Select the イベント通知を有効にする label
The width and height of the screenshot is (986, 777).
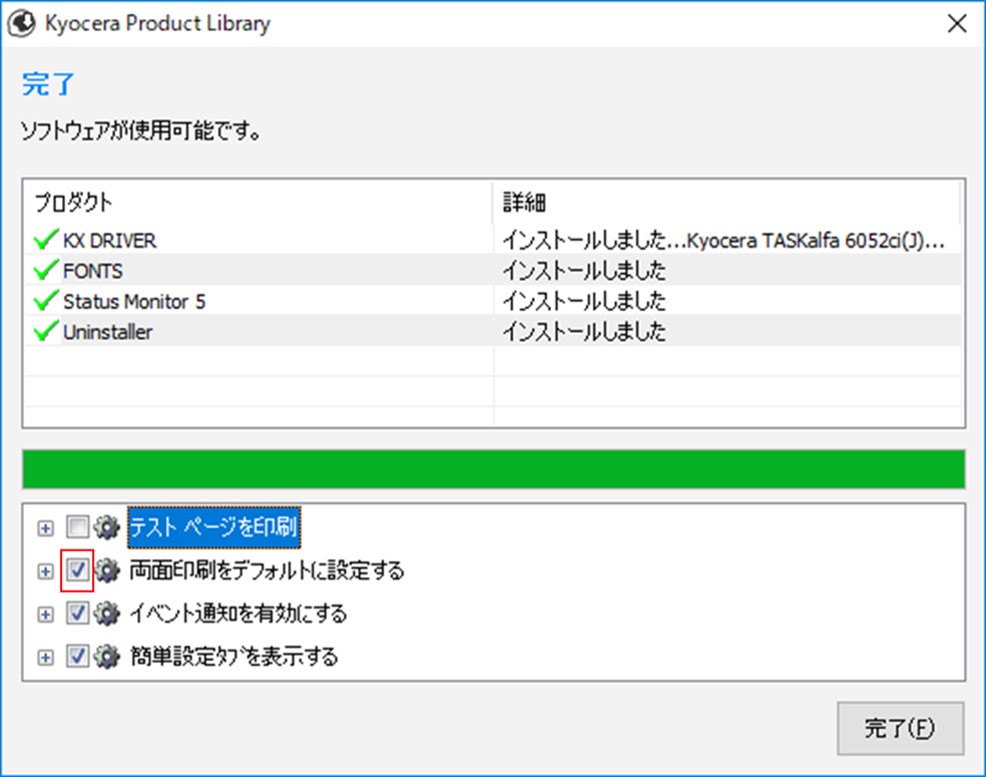(238, 613)
